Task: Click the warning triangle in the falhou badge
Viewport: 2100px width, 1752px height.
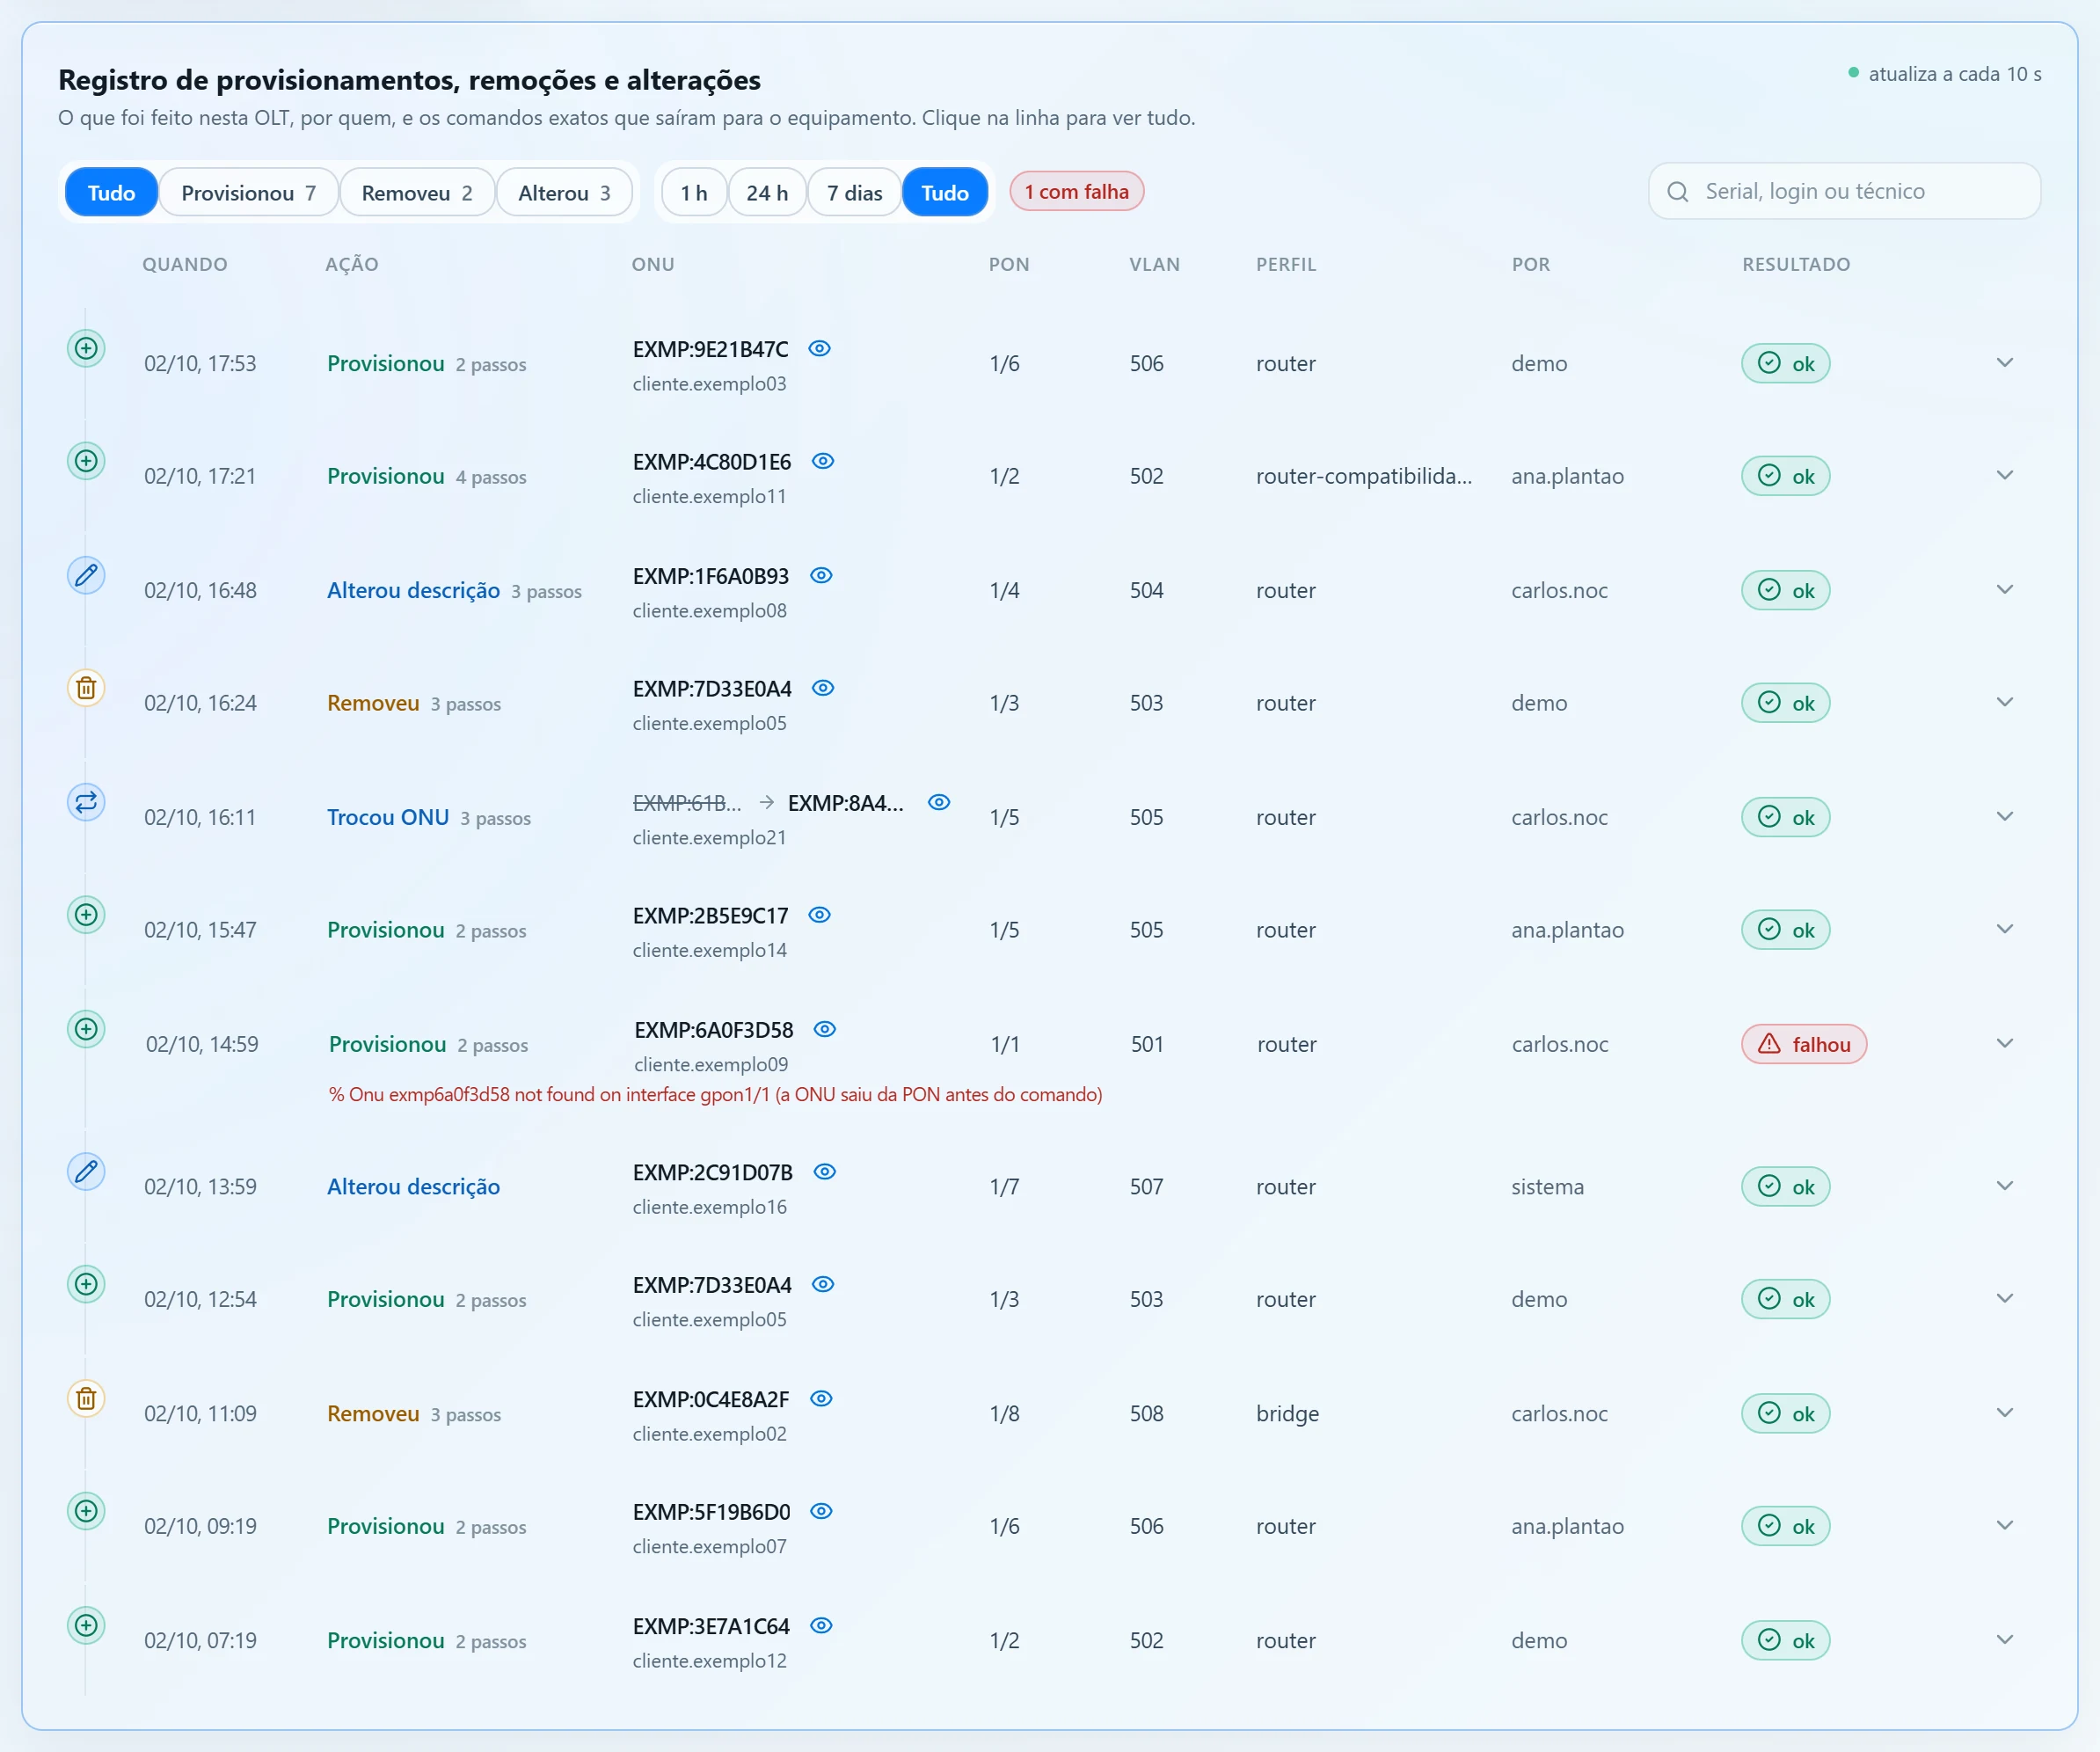Action: (1769, 1044)
